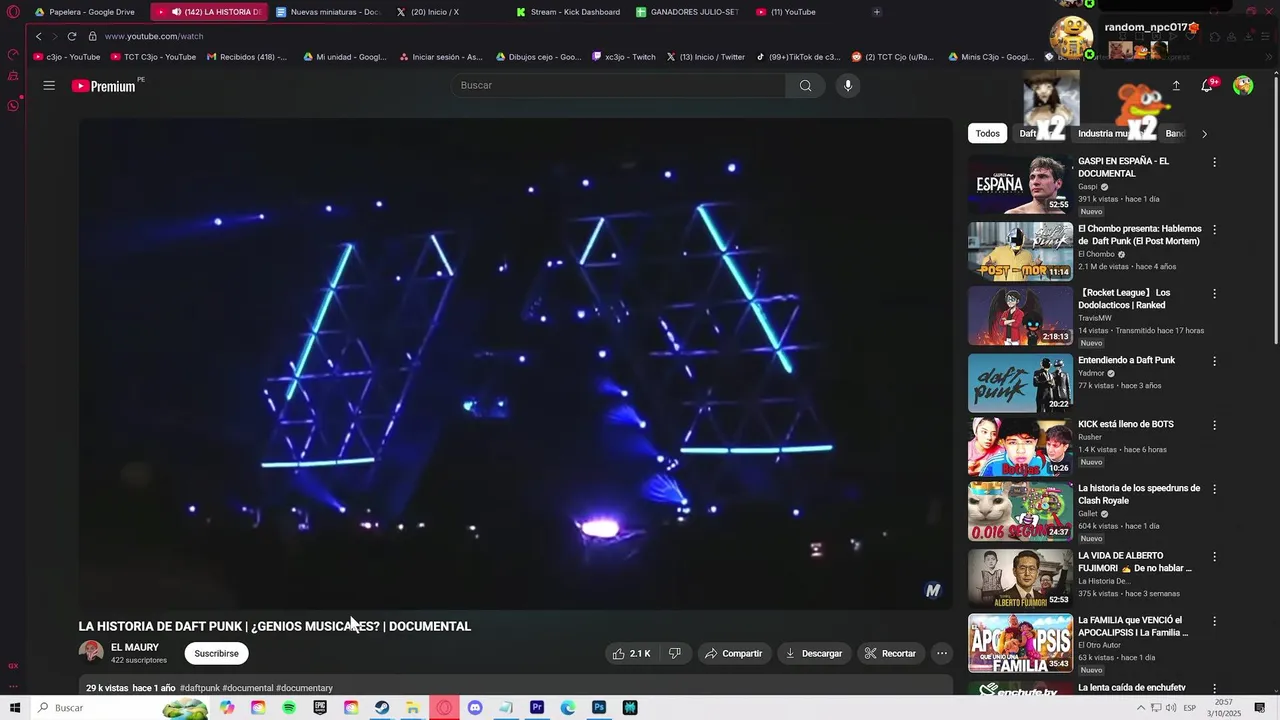Open options for Clash Royale speedruns video
1280x720 pixels.
(x=1215, y=489)
